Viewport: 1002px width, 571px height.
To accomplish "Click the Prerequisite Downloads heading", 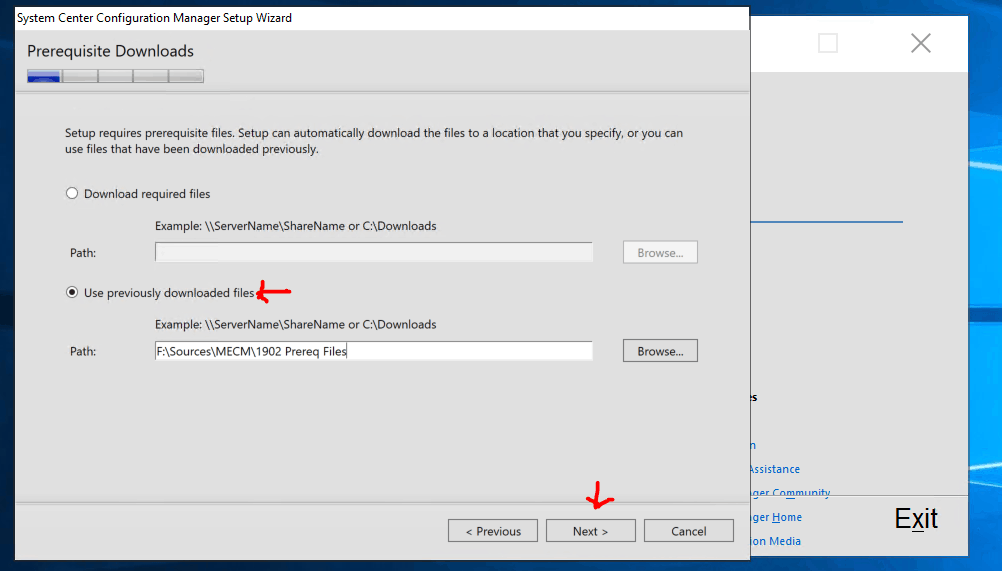I will click(x=111, y=51).
